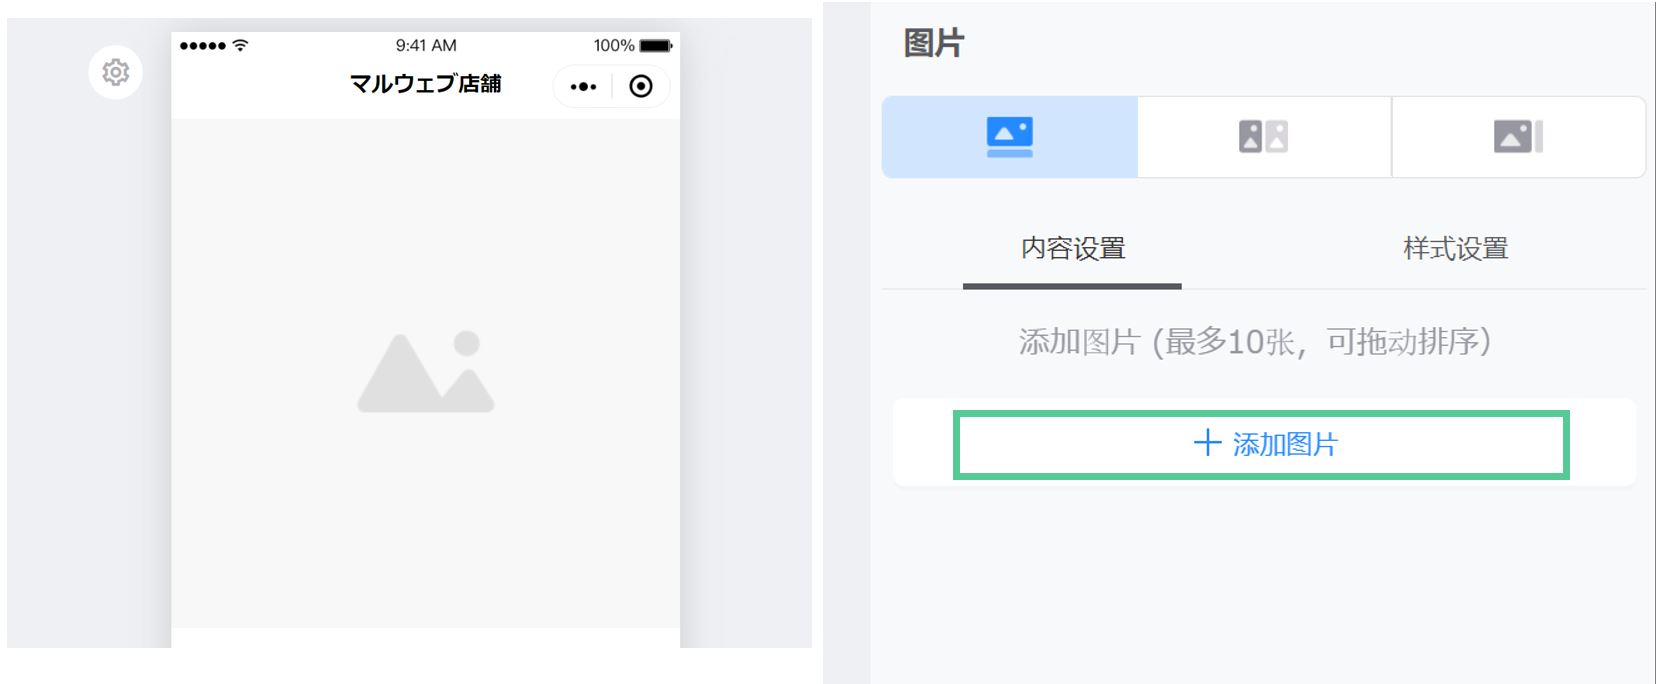Click the signal strength dots
Viewport: 1656px width, 684px height.
pos(202,46)
